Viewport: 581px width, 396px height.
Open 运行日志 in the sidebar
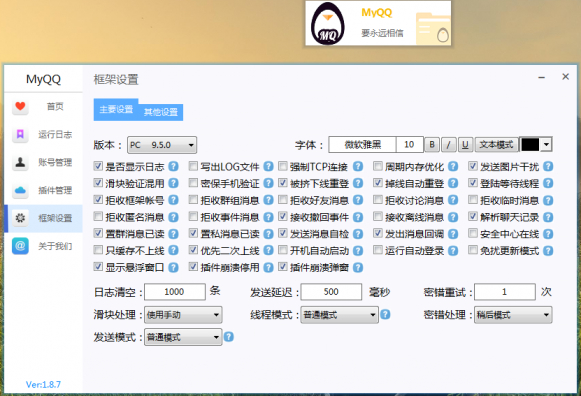[43, 134]
